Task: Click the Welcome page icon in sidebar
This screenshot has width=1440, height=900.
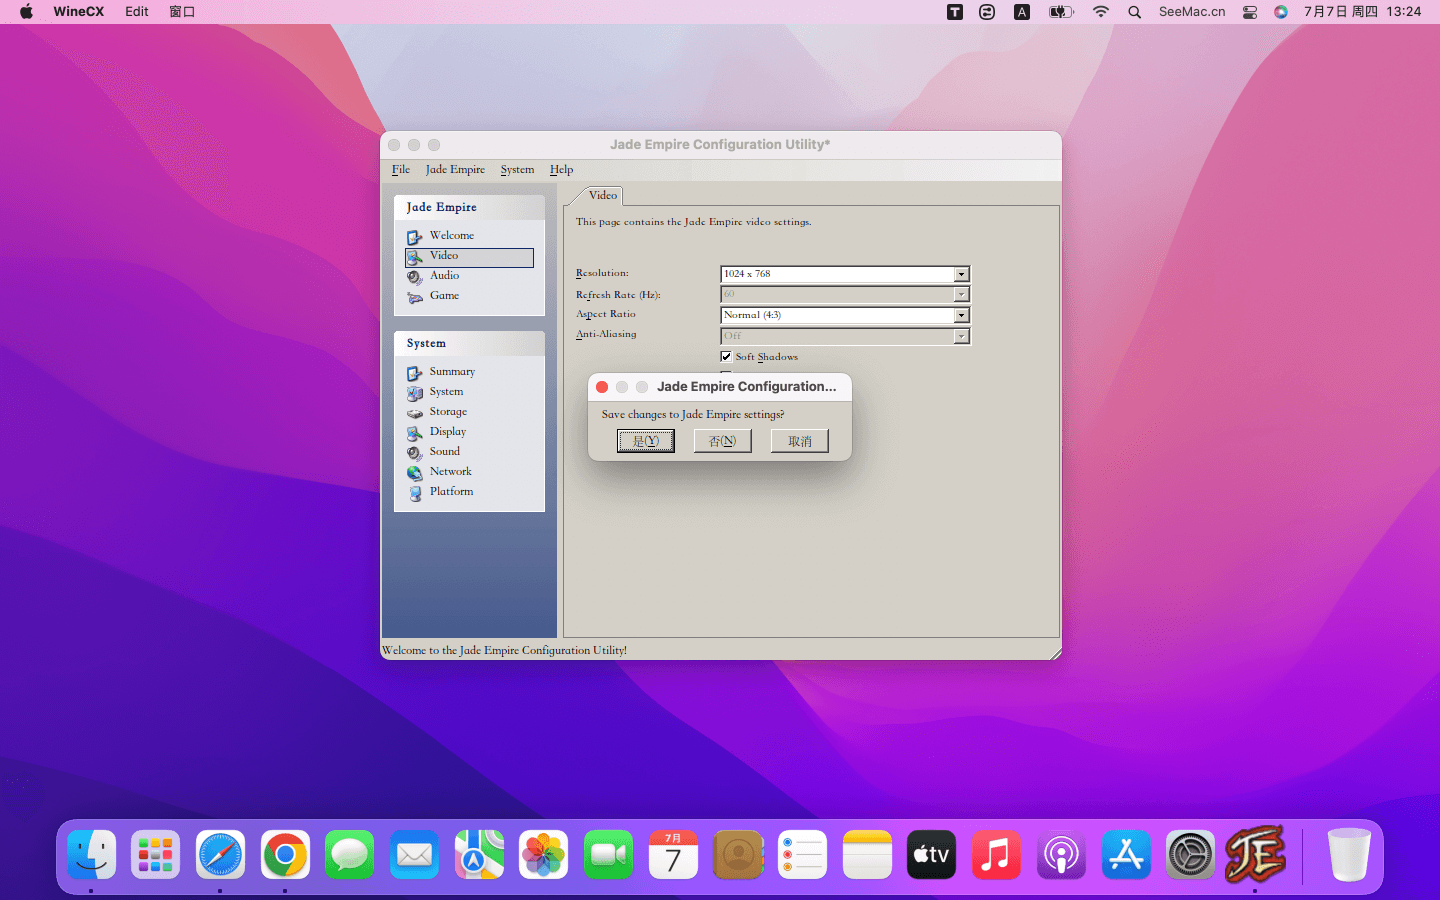Action: (x=414, y=237)
